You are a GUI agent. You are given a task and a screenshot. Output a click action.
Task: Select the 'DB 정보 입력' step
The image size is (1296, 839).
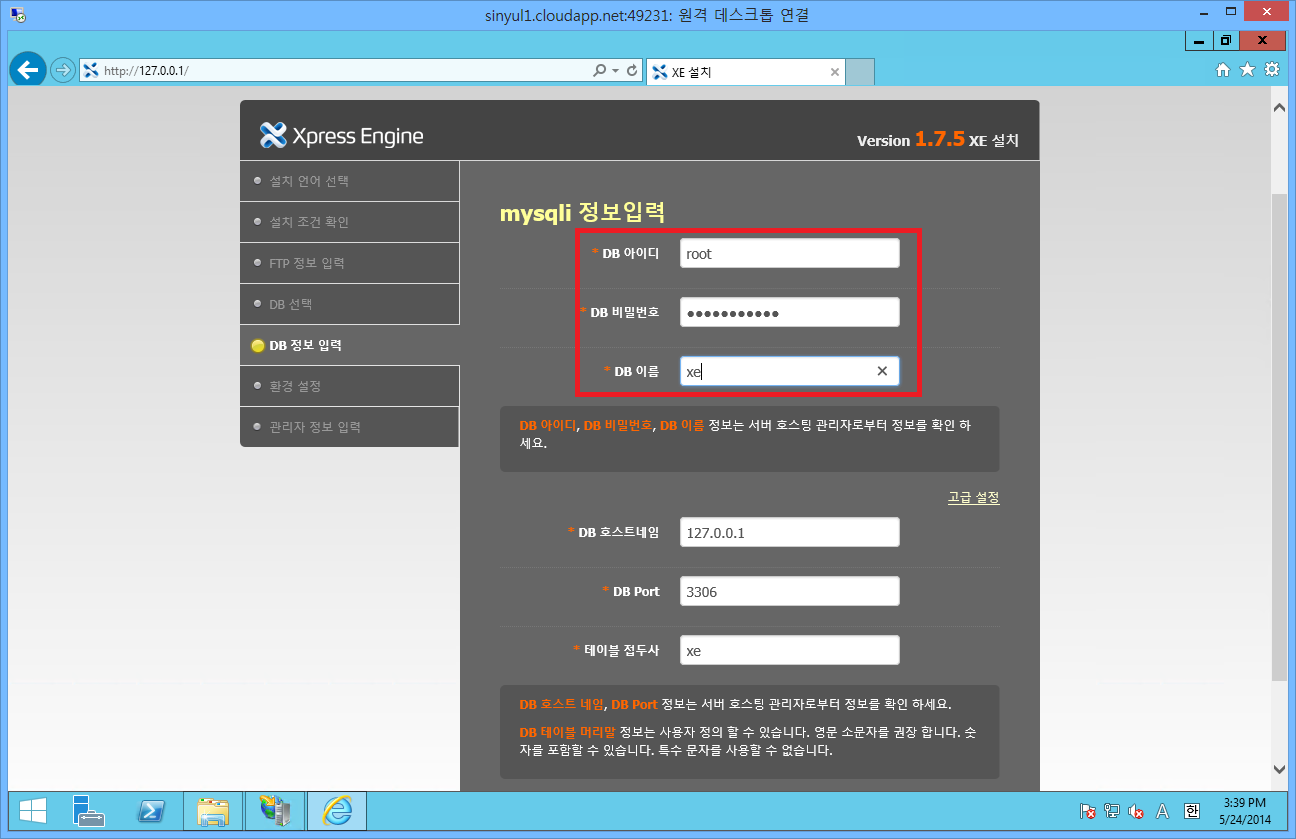coord(350,345)
